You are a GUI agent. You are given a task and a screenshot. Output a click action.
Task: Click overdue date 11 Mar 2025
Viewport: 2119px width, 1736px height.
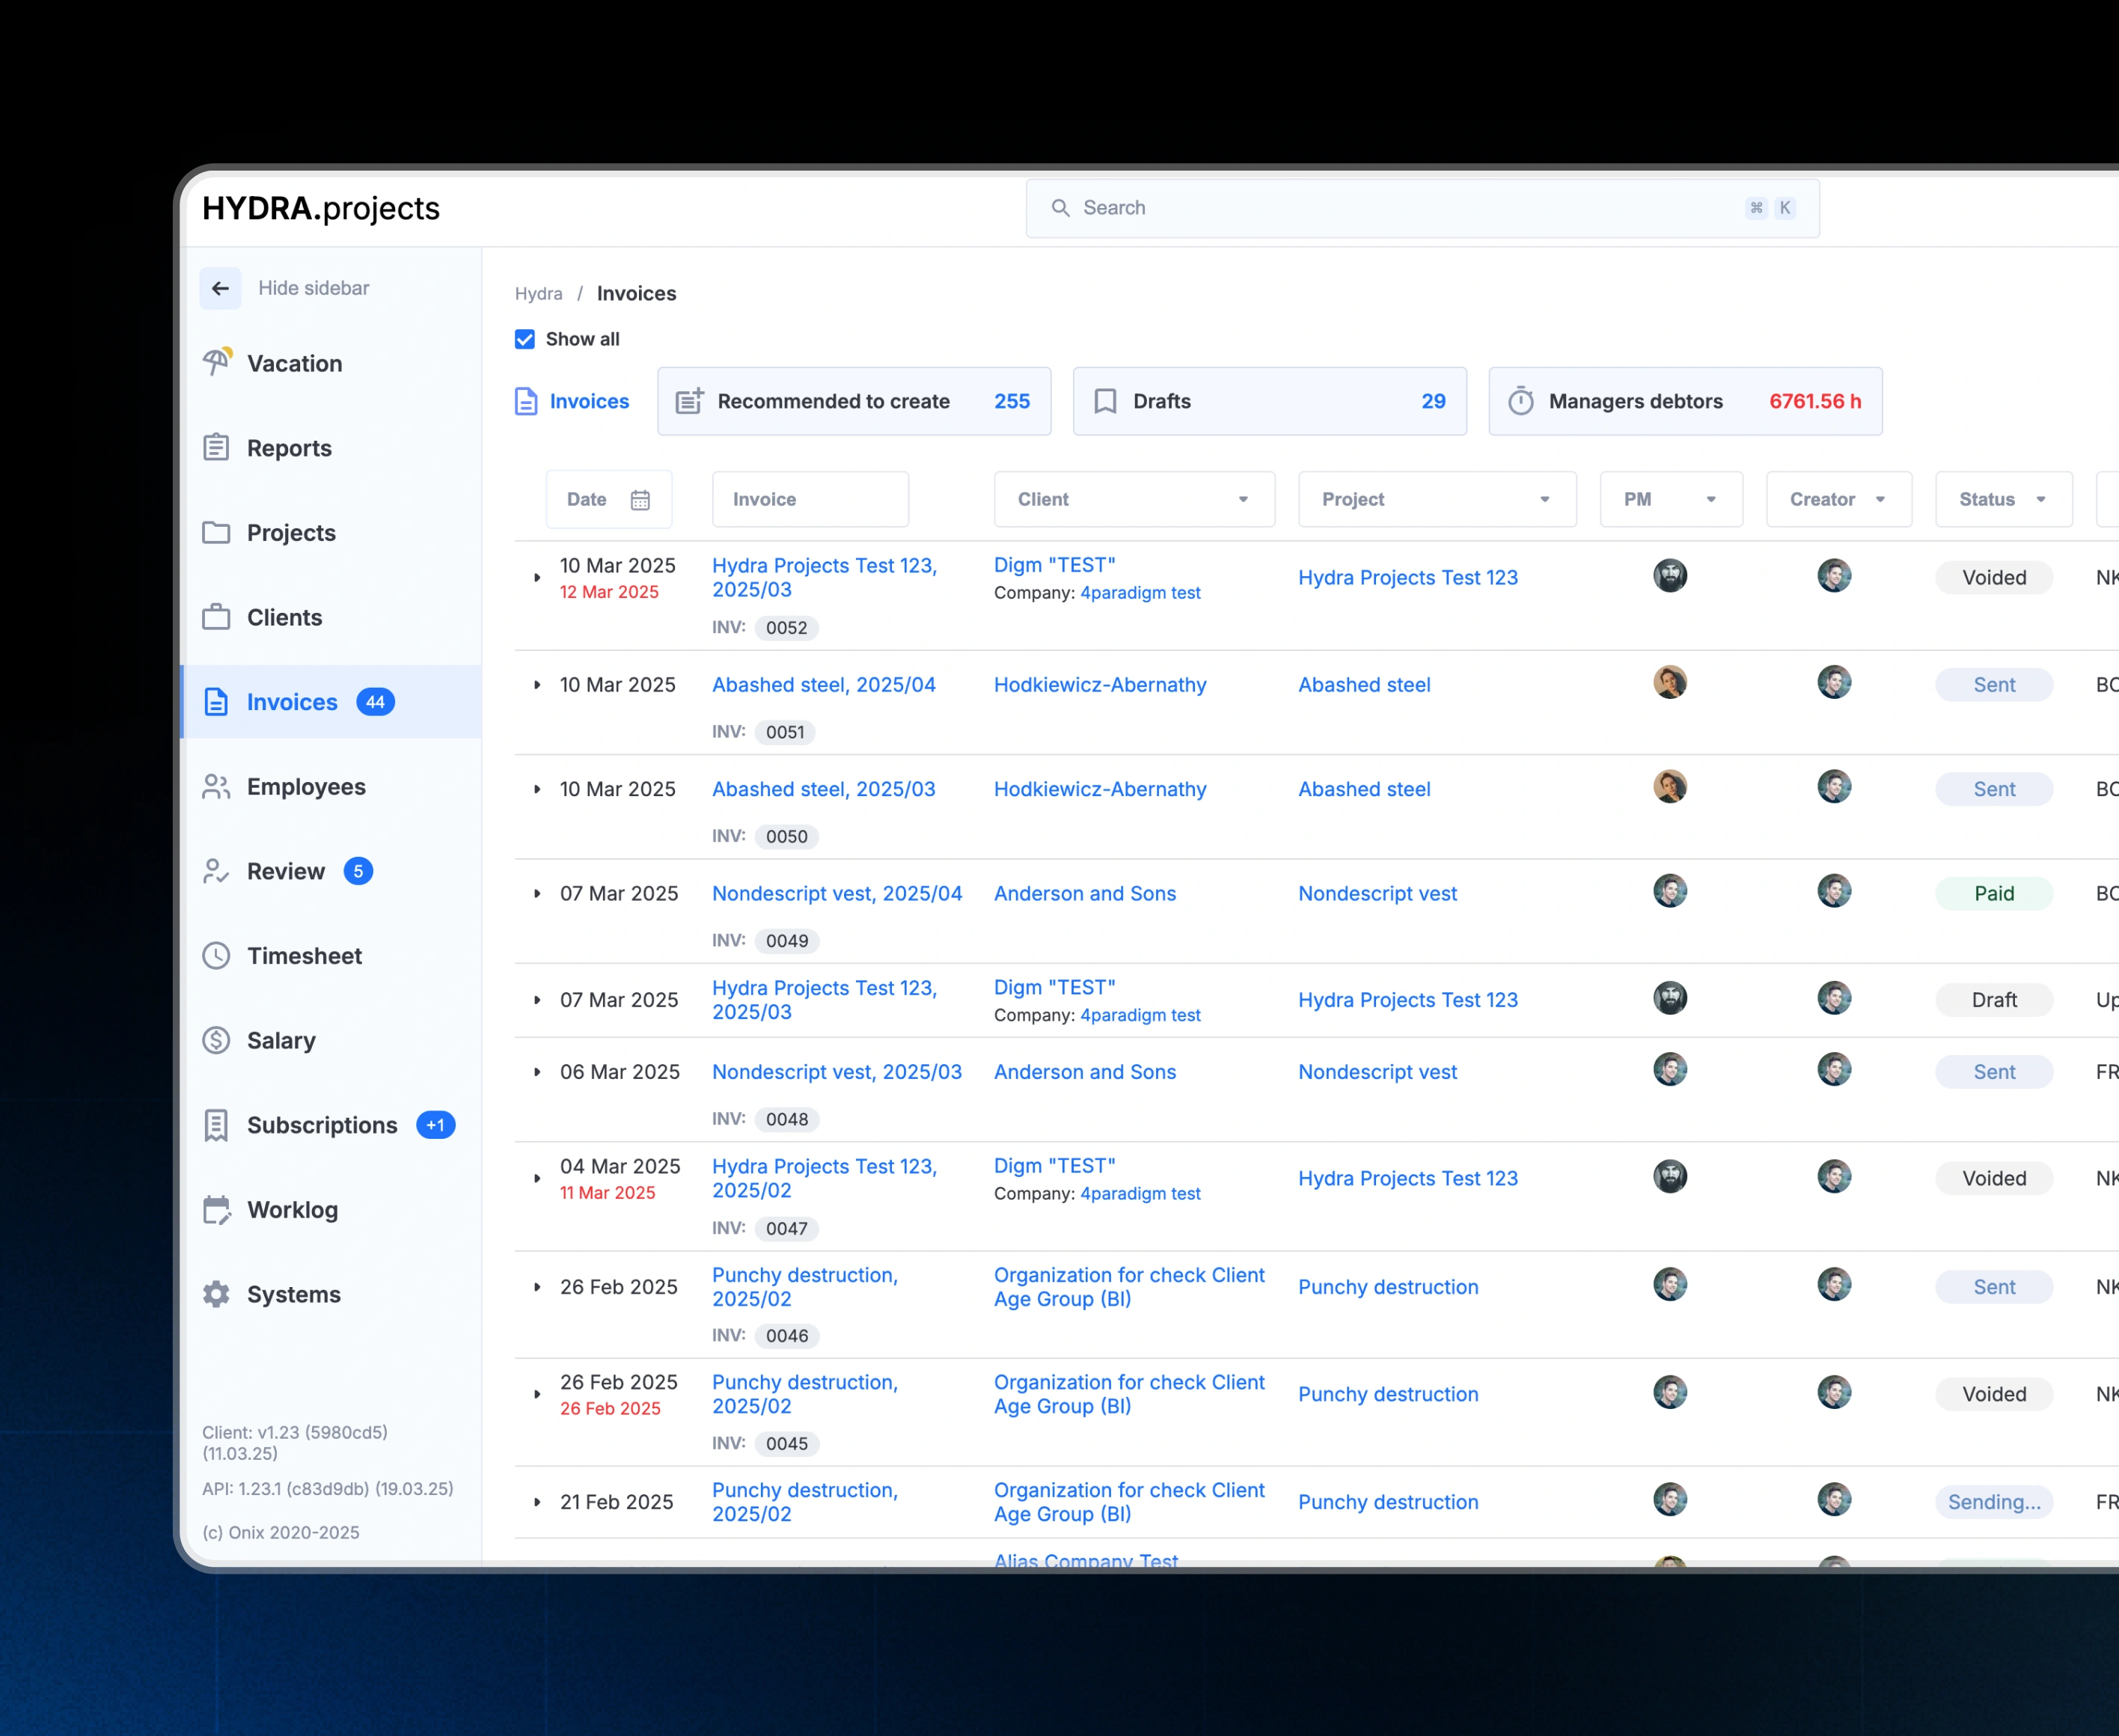(608, 1193)
